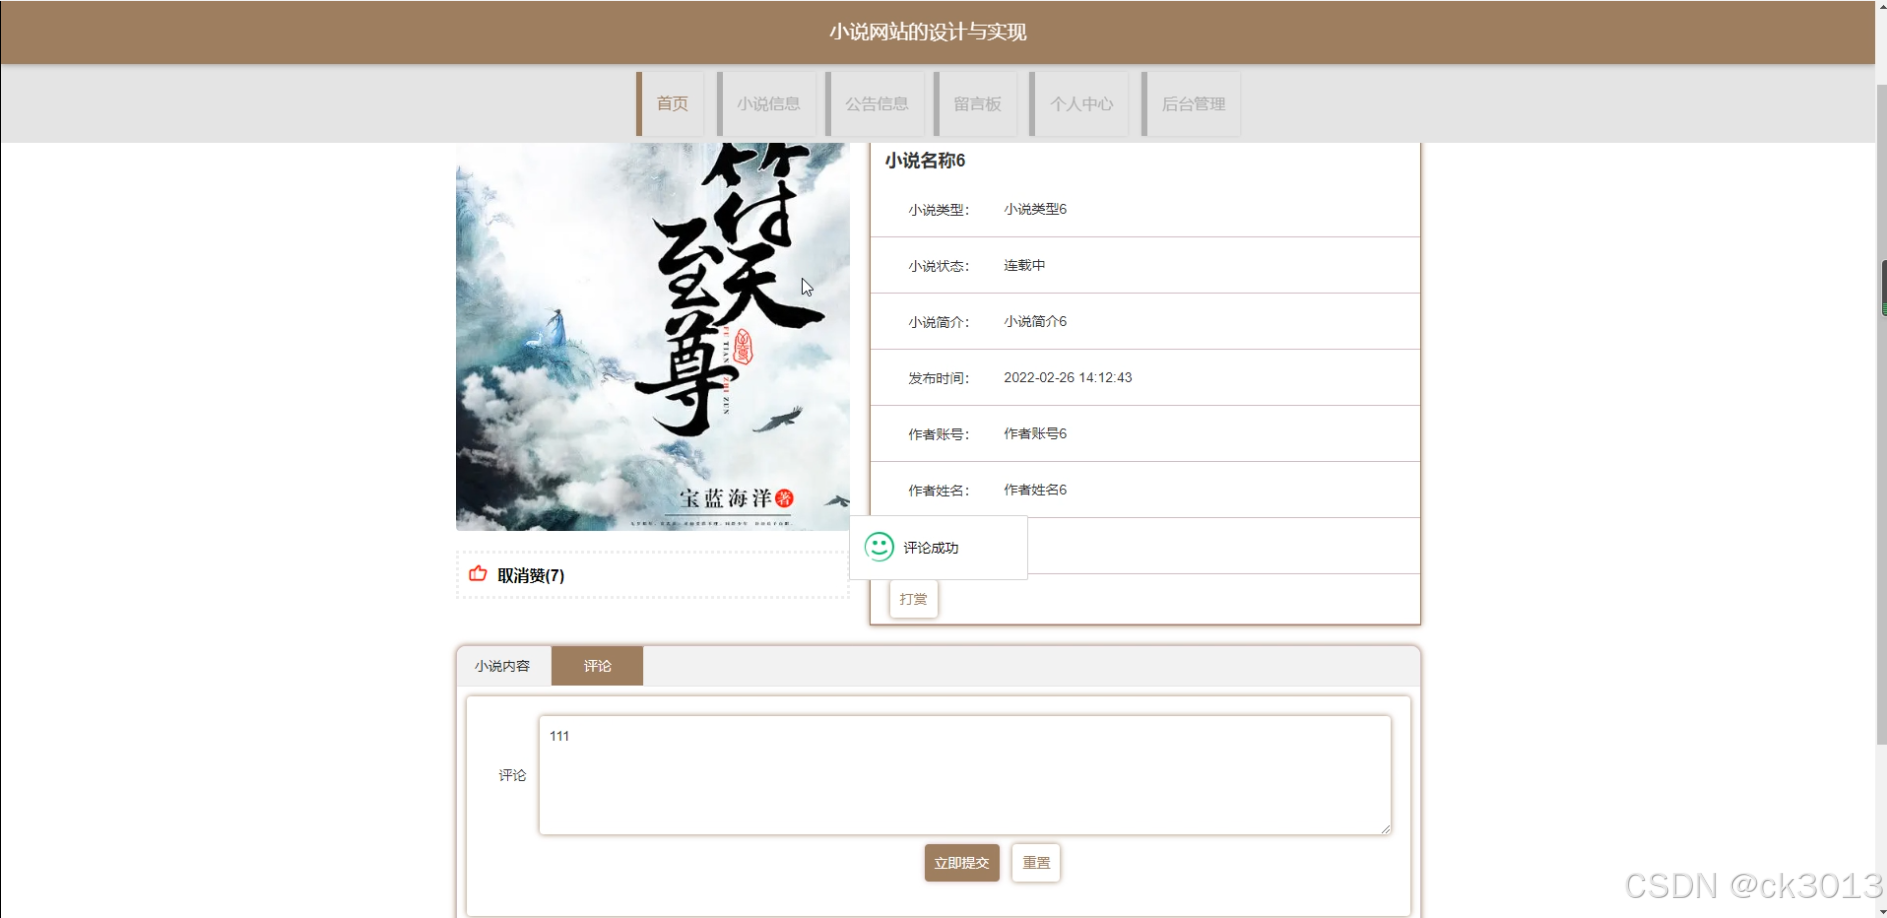Click the 作者账号: field label
Image resolution: width=1887 pixels, height=918 pixels.
click(x=938, y=434)
